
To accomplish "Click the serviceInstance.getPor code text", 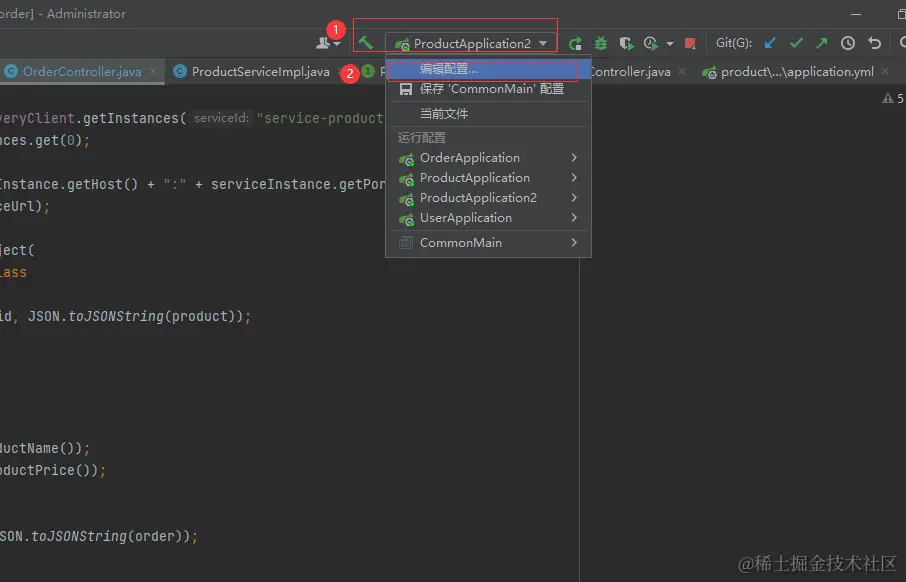I will [298, 184].
